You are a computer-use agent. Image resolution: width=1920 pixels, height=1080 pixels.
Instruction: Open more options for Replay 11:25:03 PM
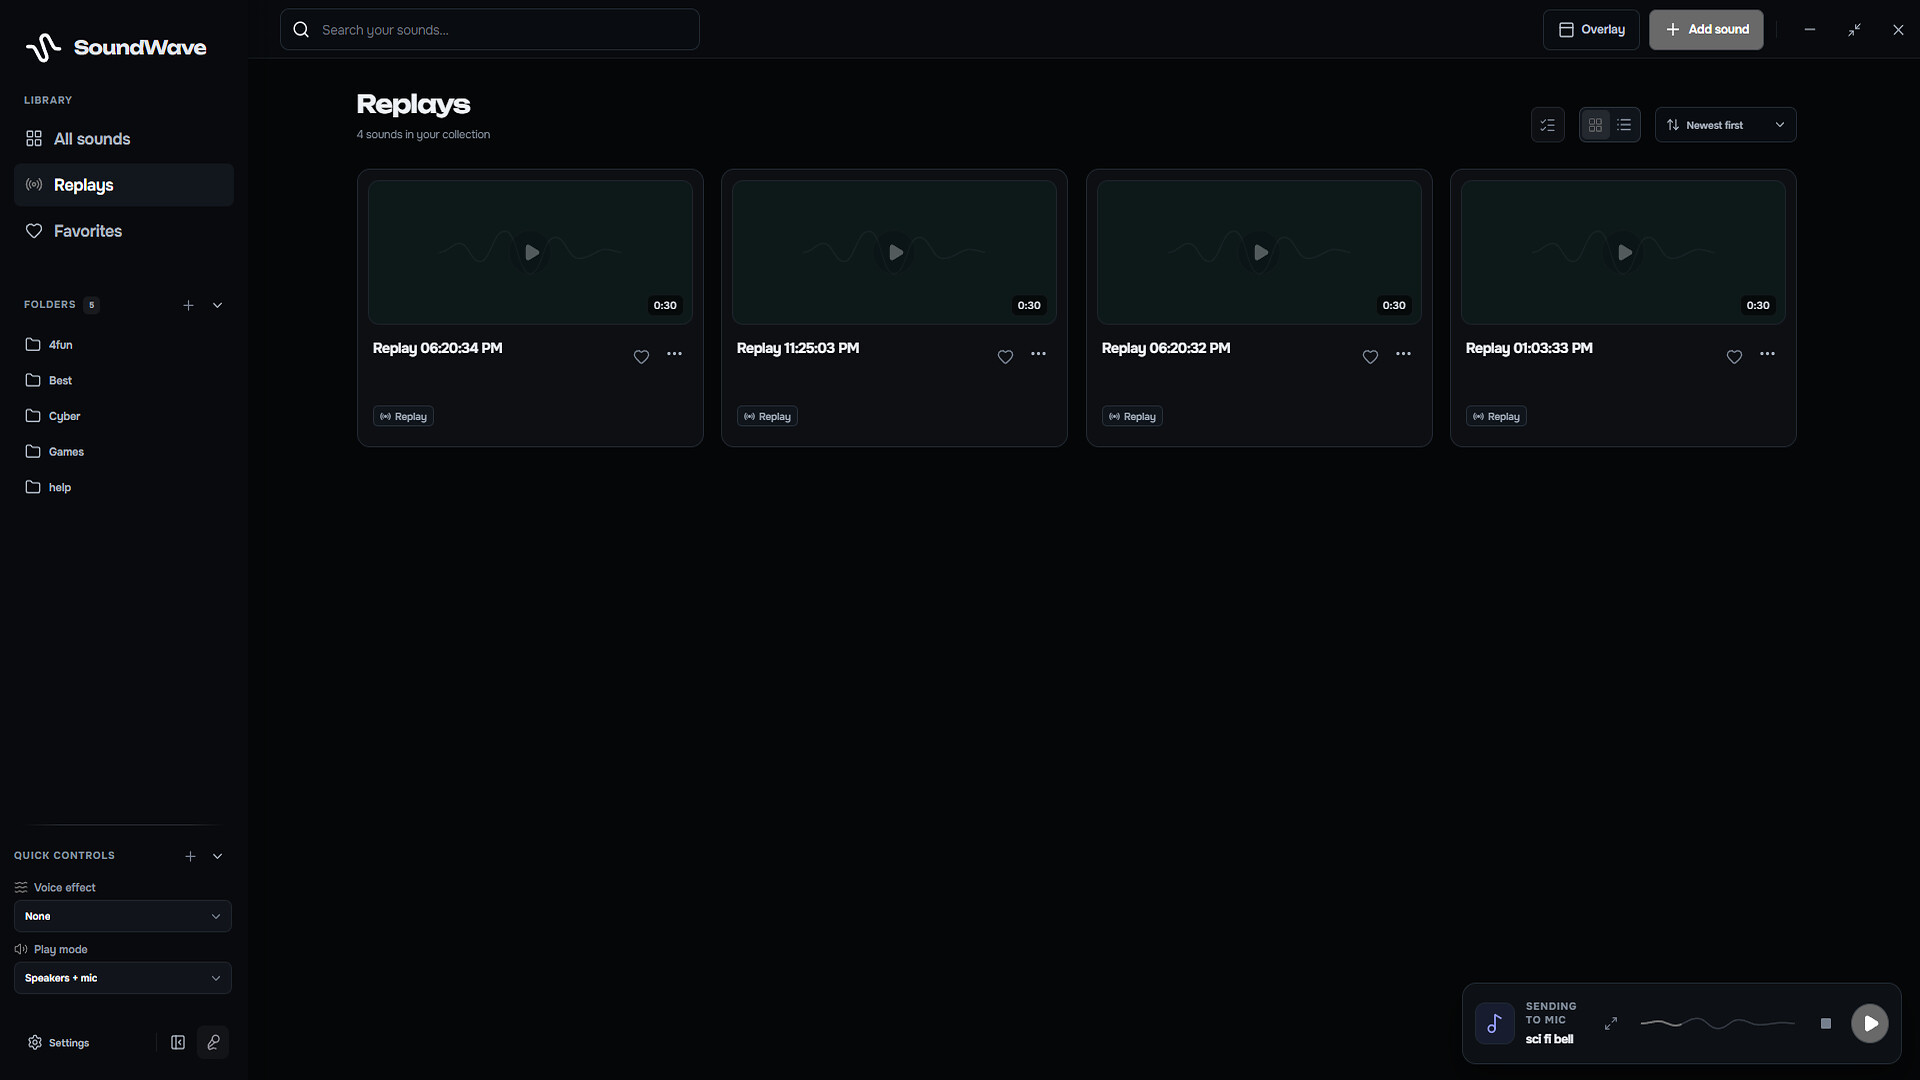[1039, 354]
